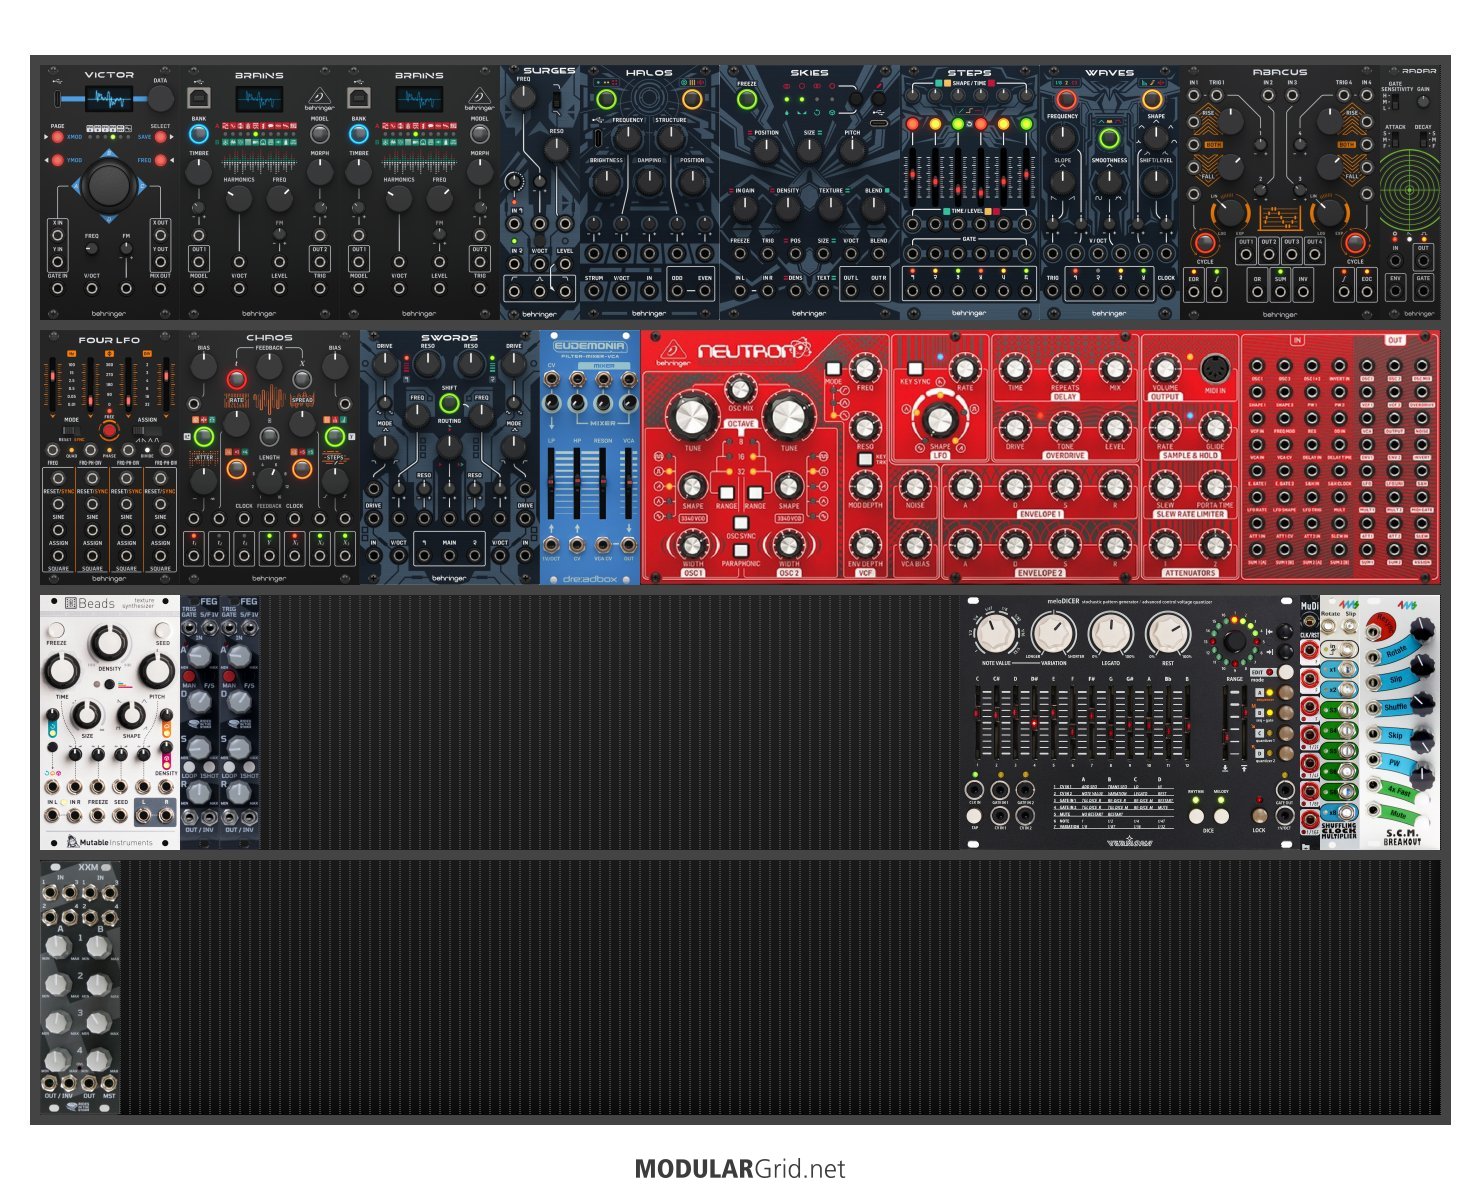Click the USB-C port on Skies module
Viewport: 1481px width, 1190px height.
tap(878, 123)
